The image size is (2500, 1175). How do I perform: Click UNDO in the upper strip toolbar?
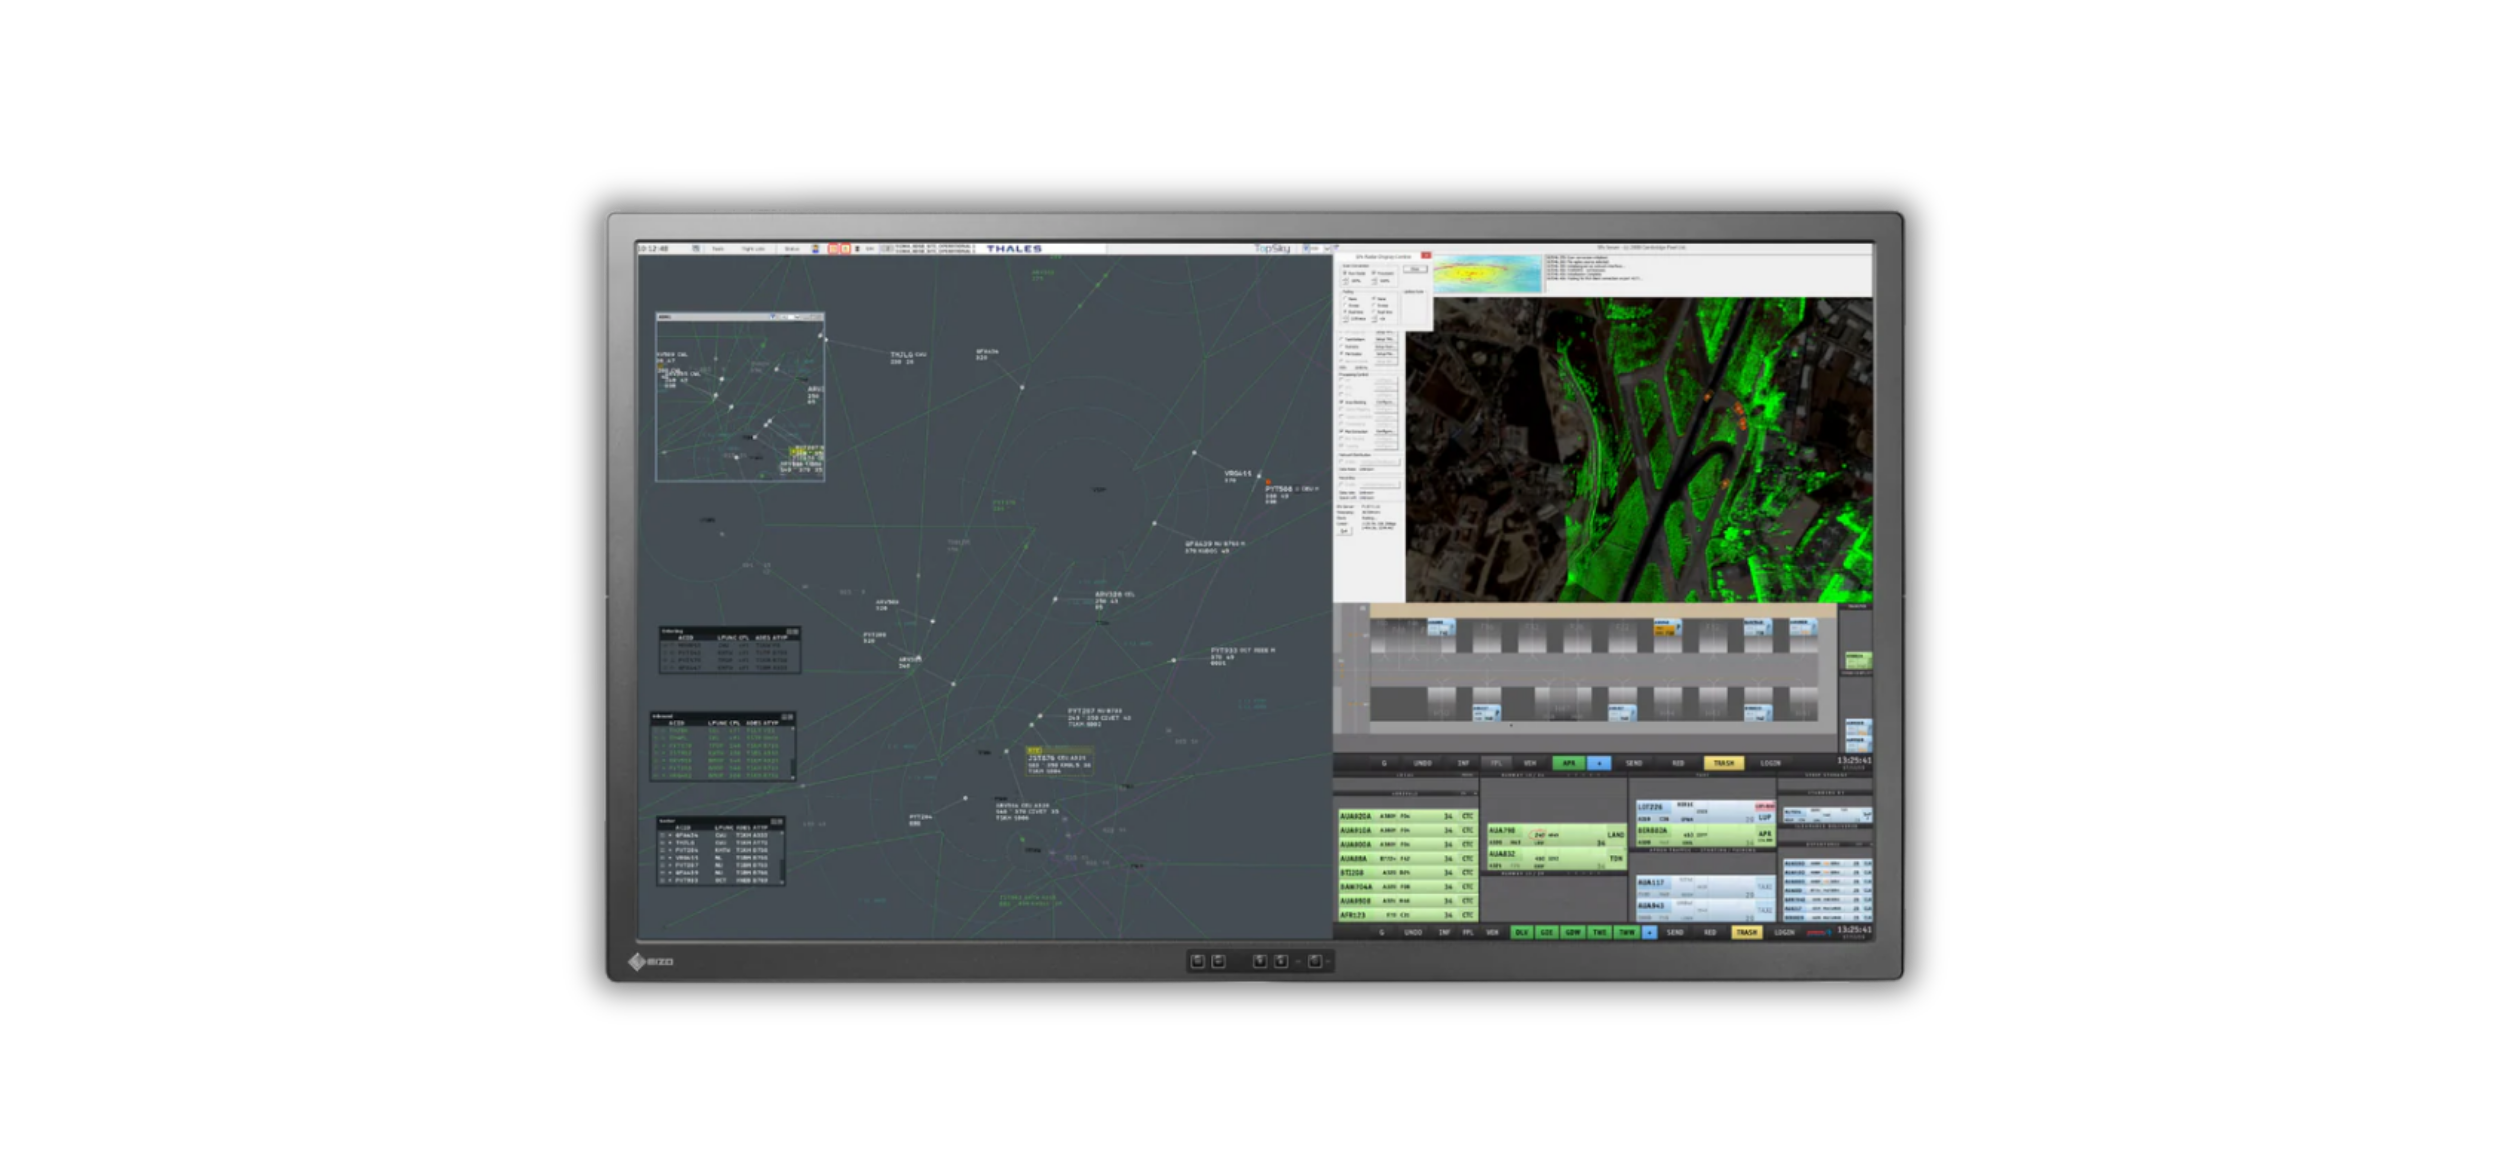1422,763
